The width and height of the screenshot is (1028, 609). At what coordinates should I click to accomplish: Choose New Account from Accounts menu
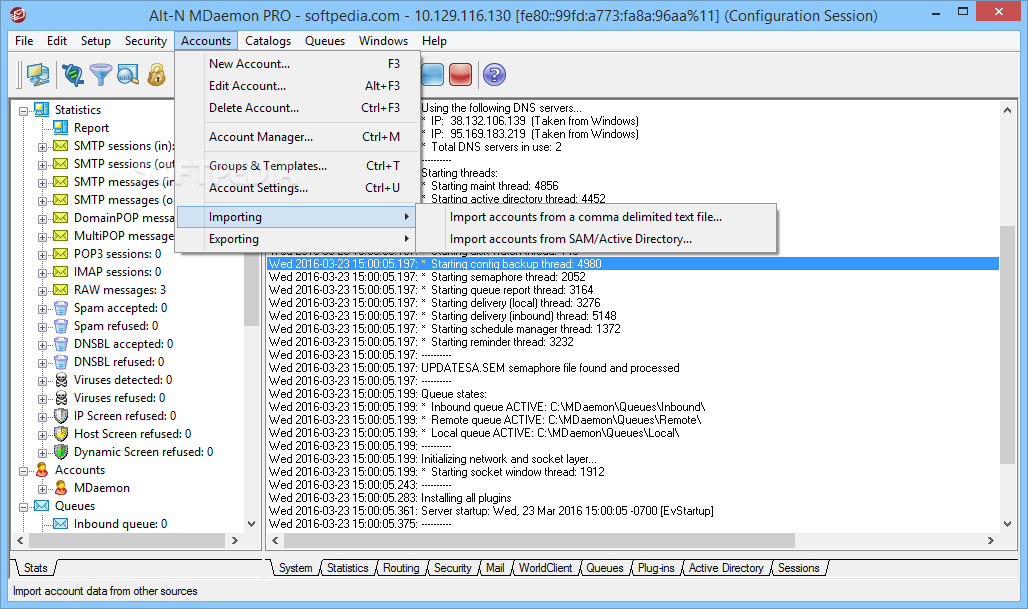(x=298, y=64)
